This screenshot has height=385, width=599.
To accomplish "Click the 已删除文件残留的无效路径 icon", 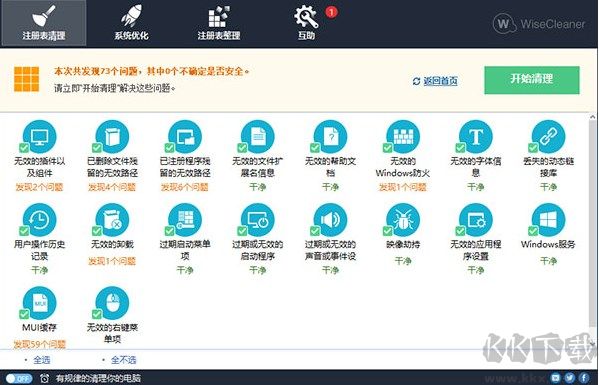I will [112, 137].
